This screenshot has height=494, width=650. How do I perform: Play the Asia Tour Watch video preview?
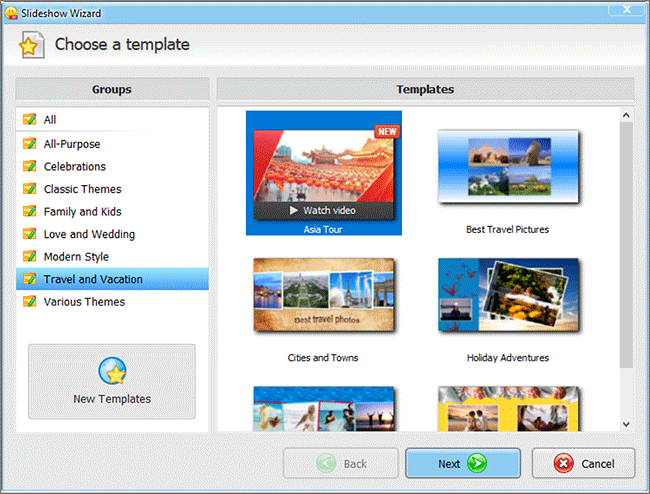[323, 210]
